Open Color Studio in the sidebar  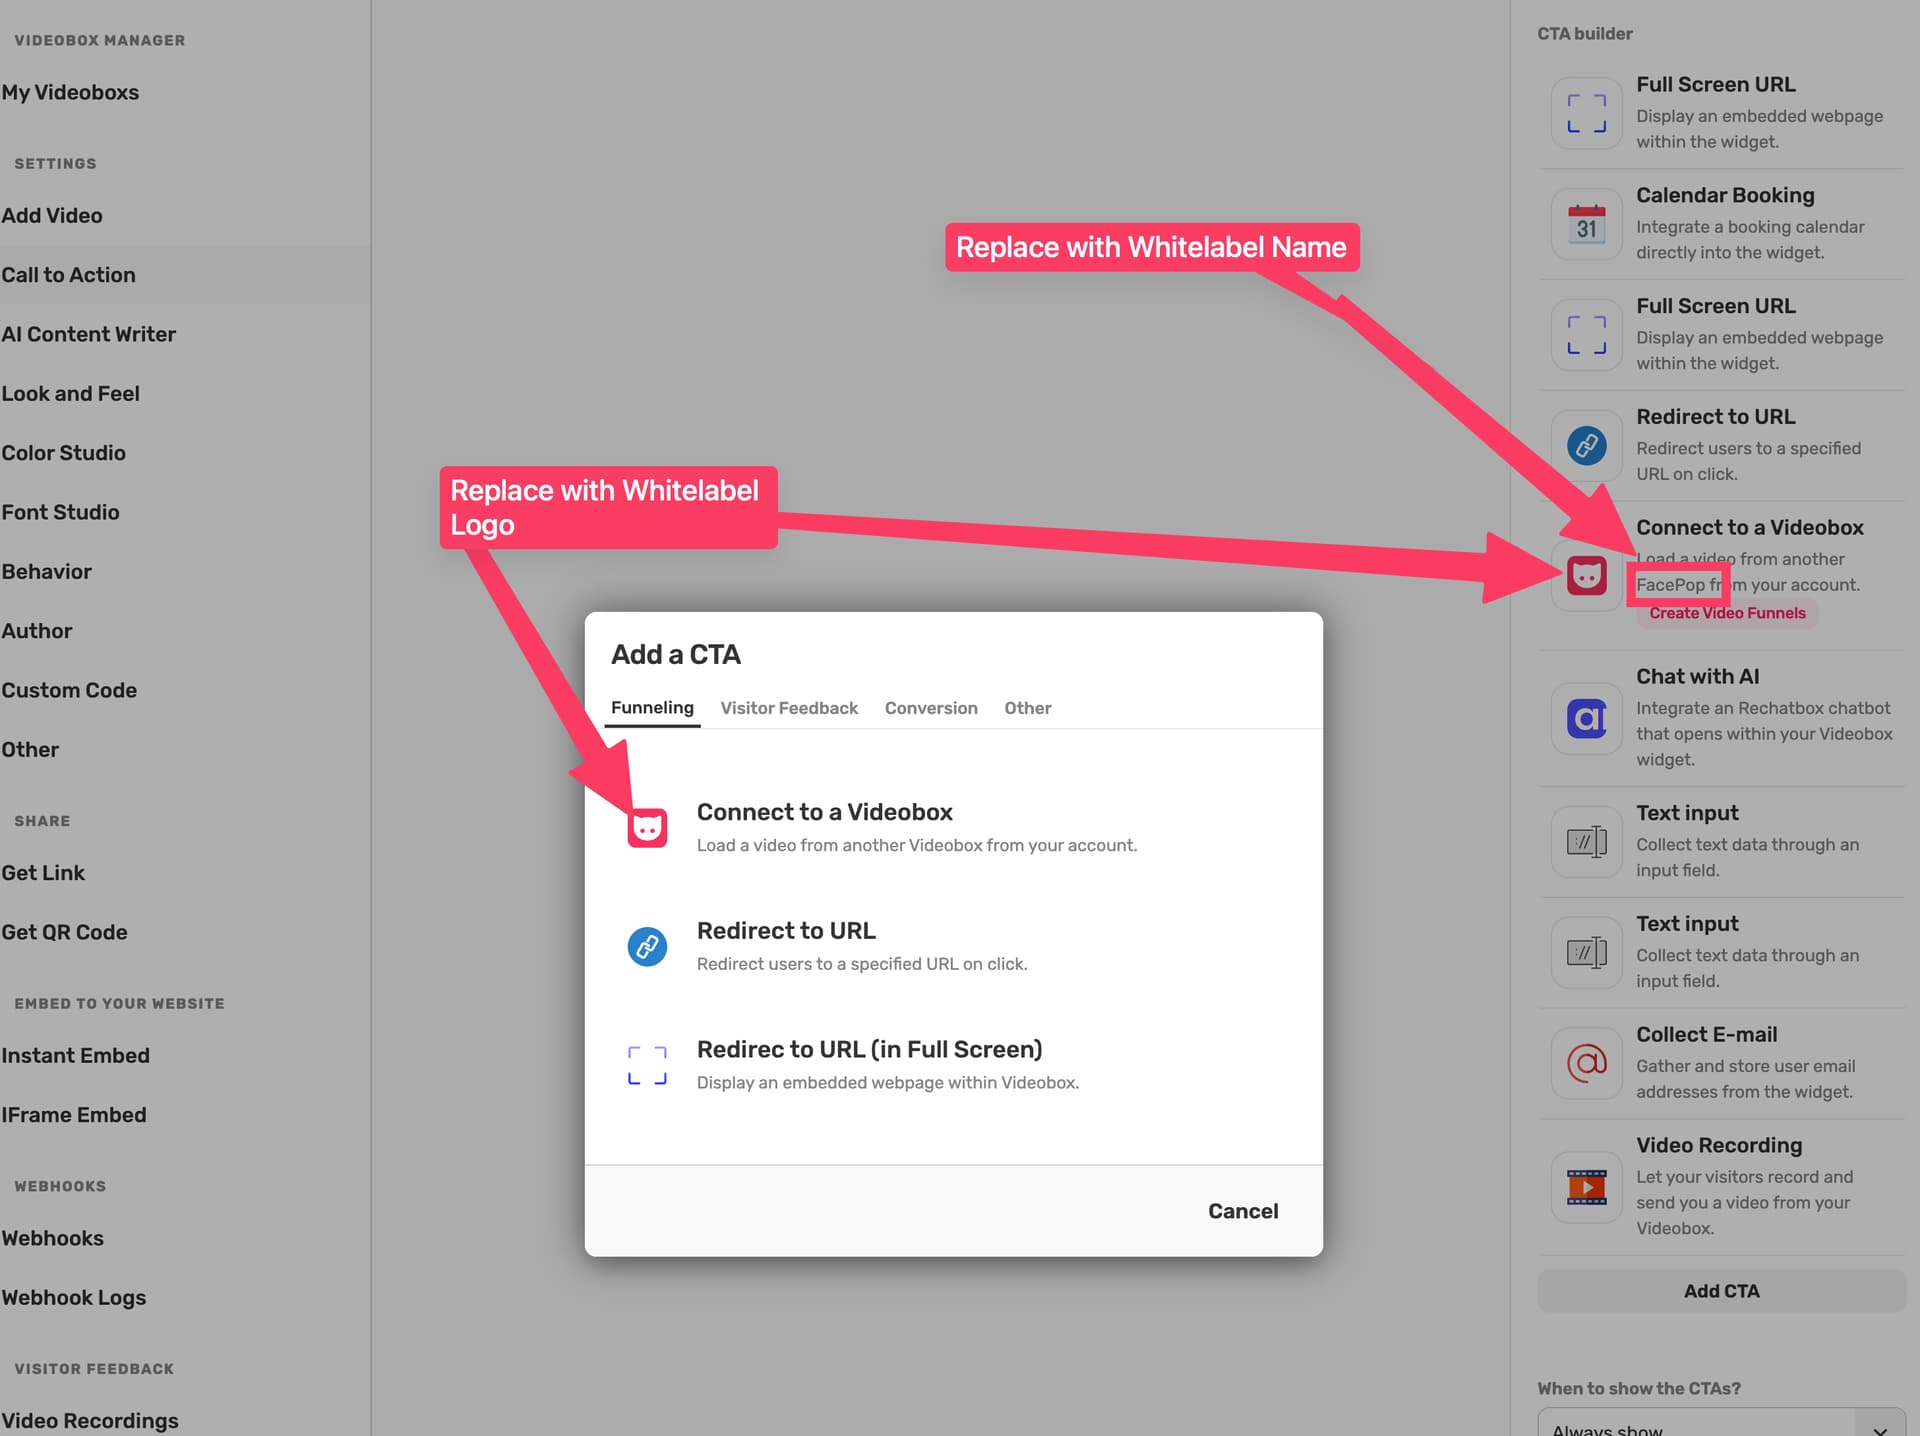(x=63, y=453)
